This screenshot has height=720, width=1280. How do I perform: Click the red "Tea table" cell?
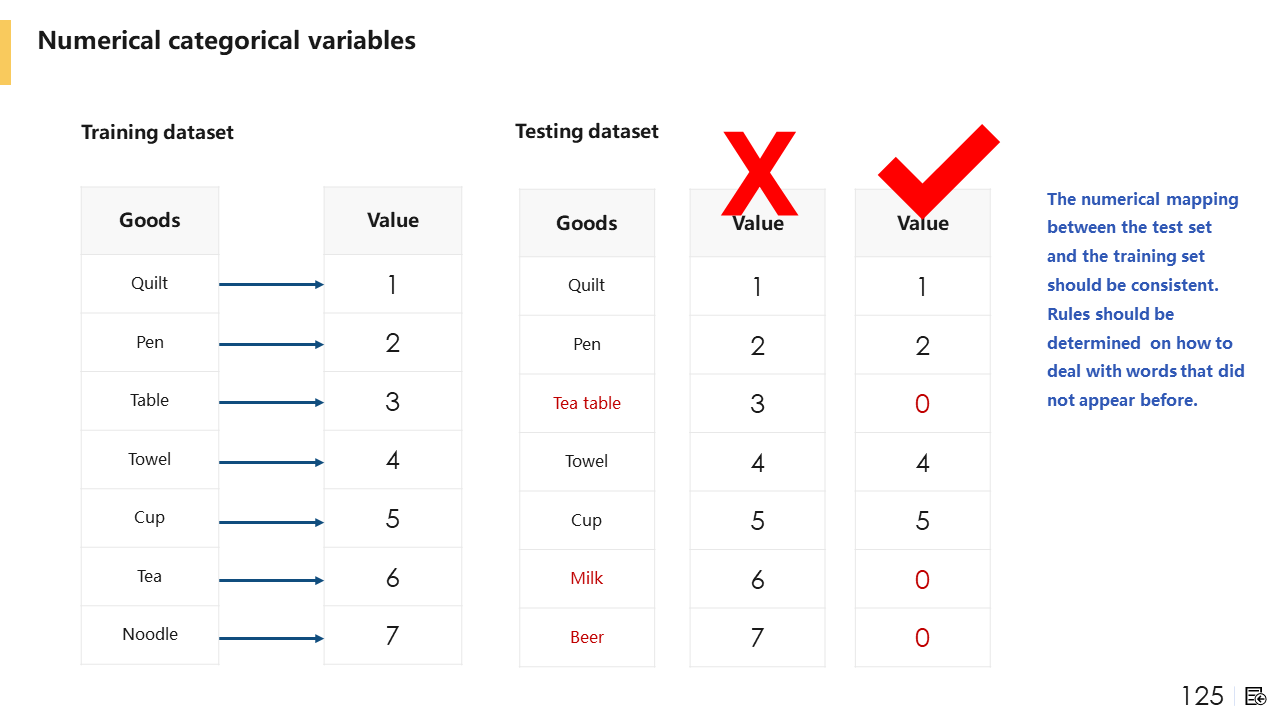(x=587, y=403)
